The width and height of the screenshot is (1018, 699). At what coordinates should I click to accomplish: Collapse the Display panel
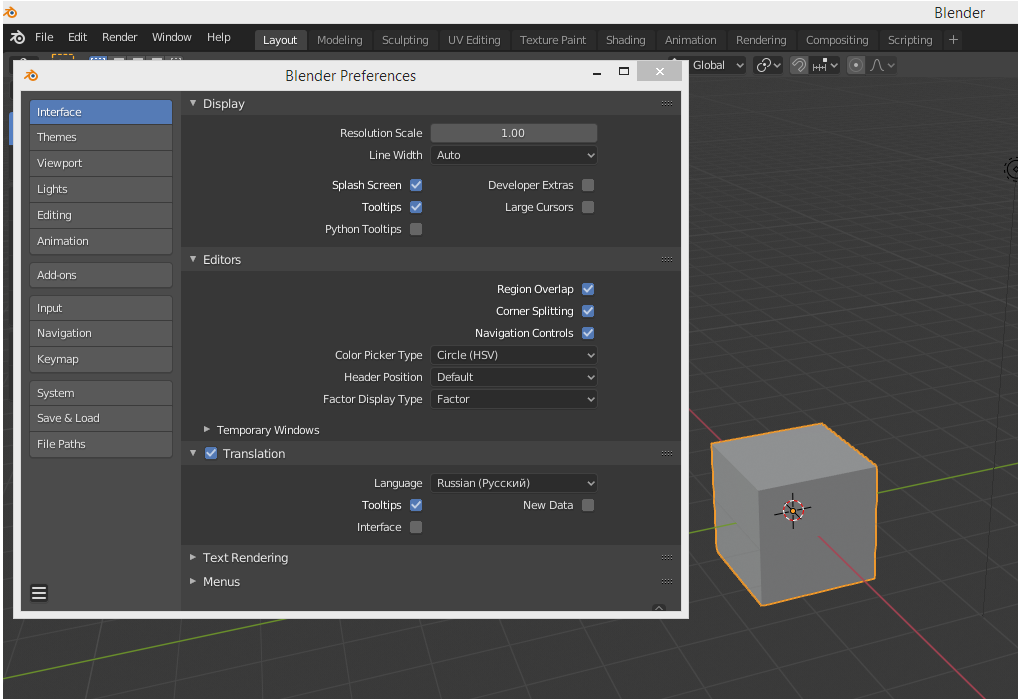[193, 103]
